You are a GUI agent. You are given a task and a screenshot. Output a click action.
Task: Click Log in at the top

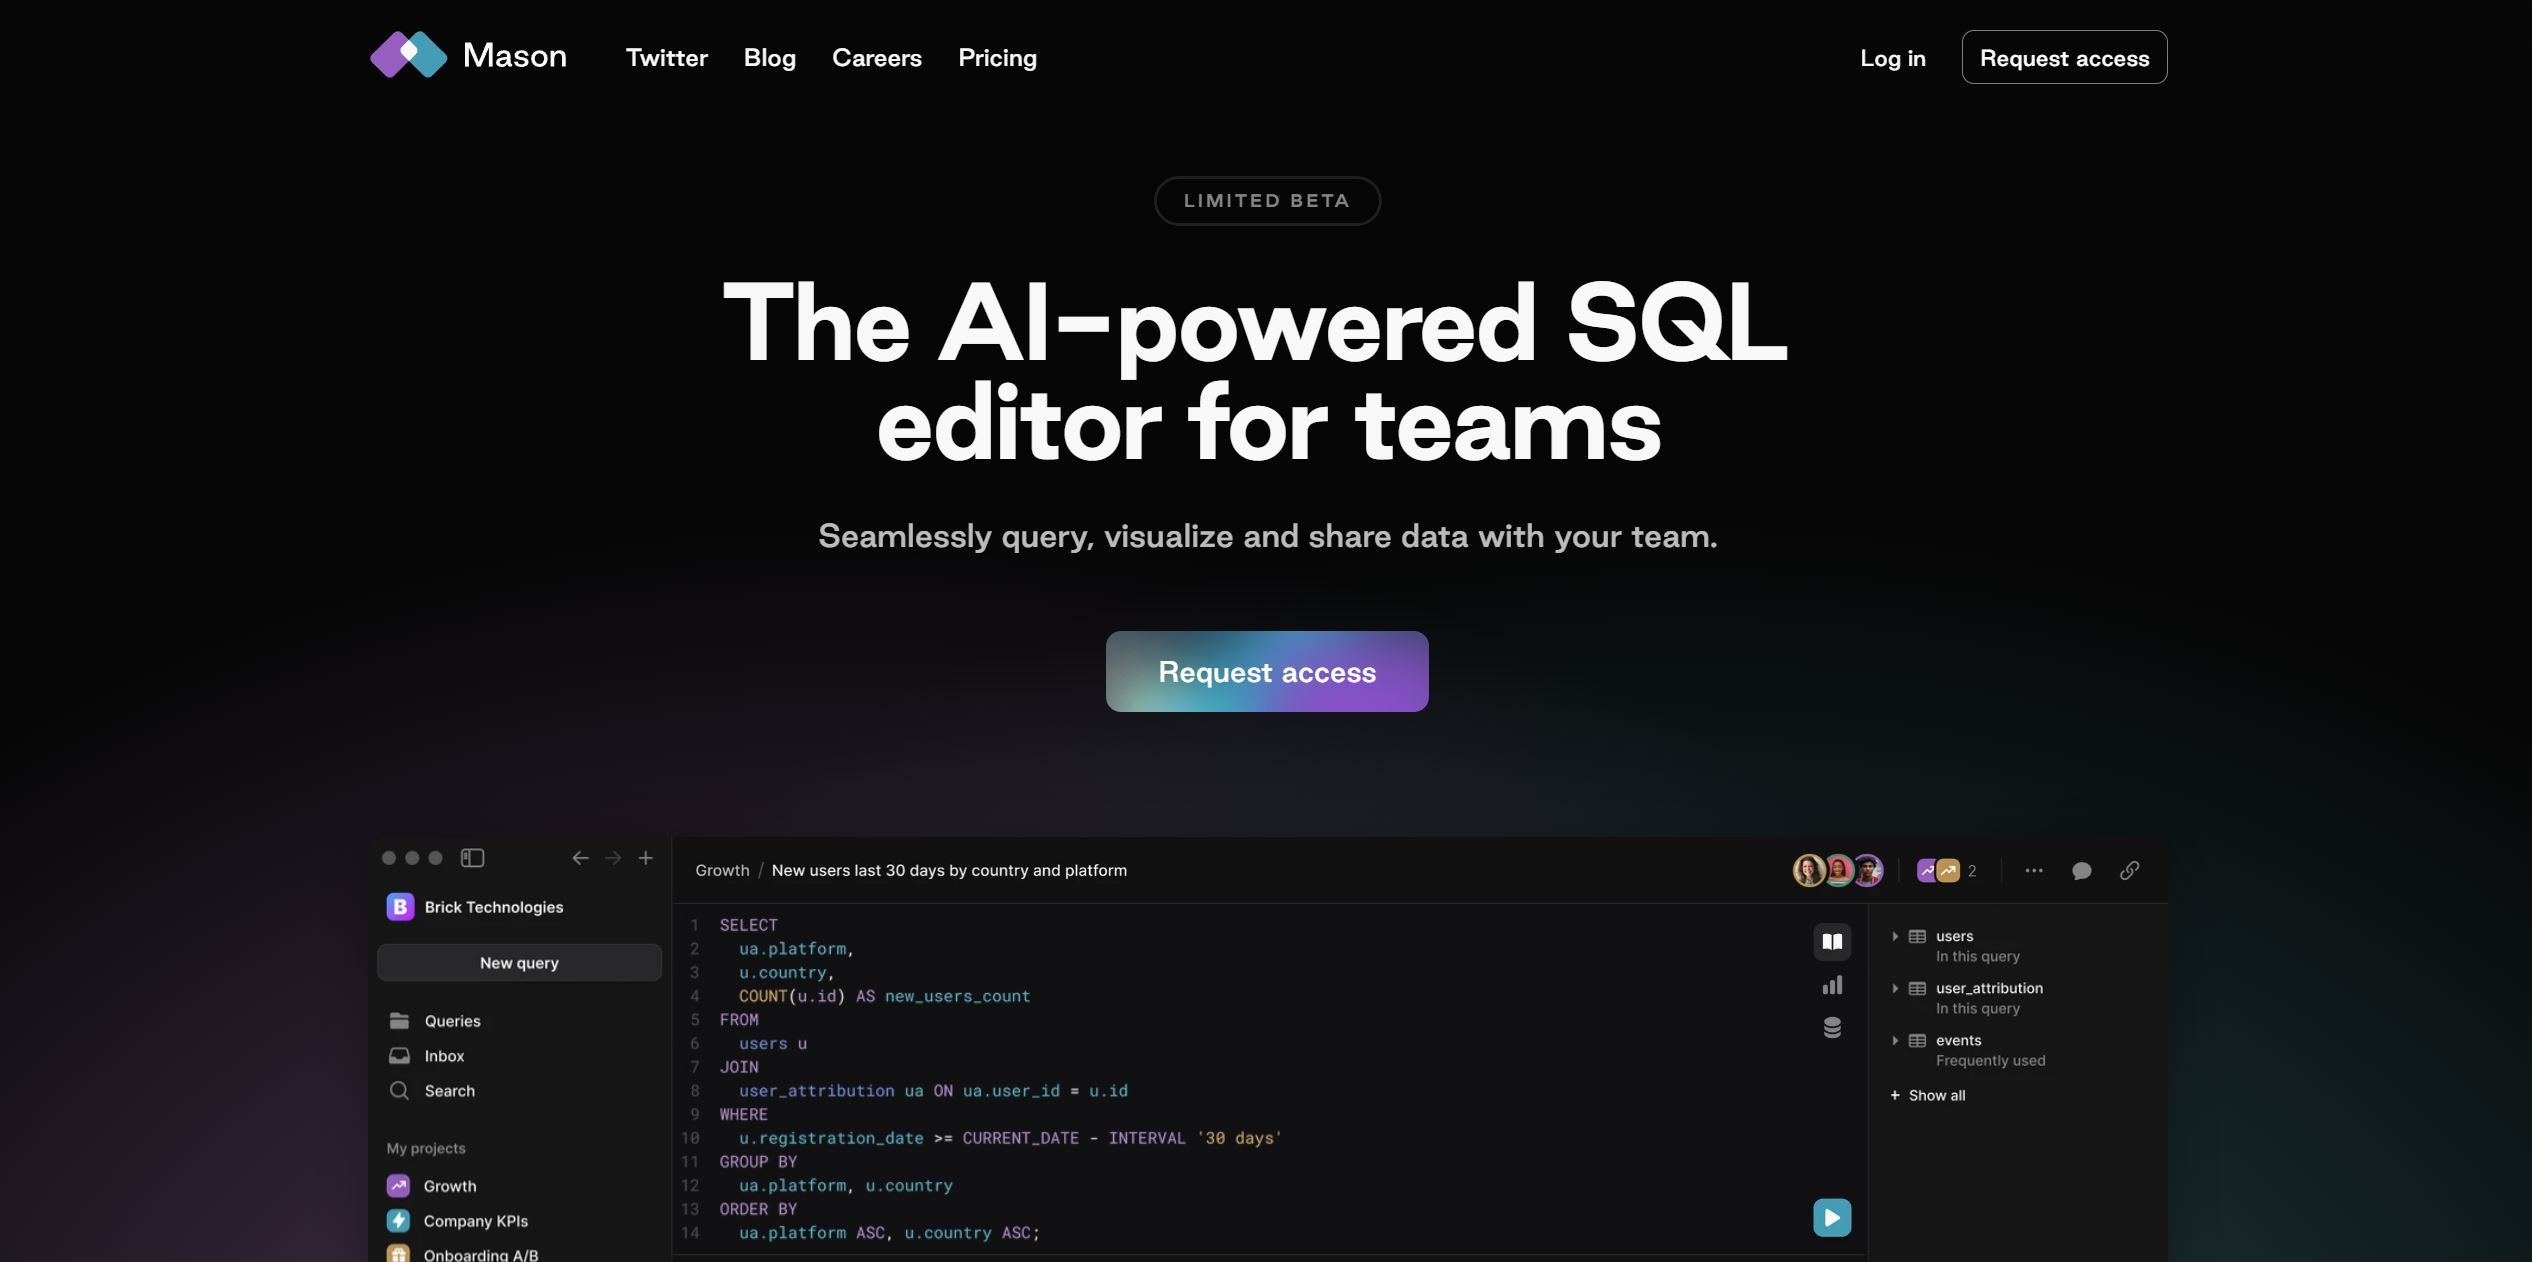1892,58
